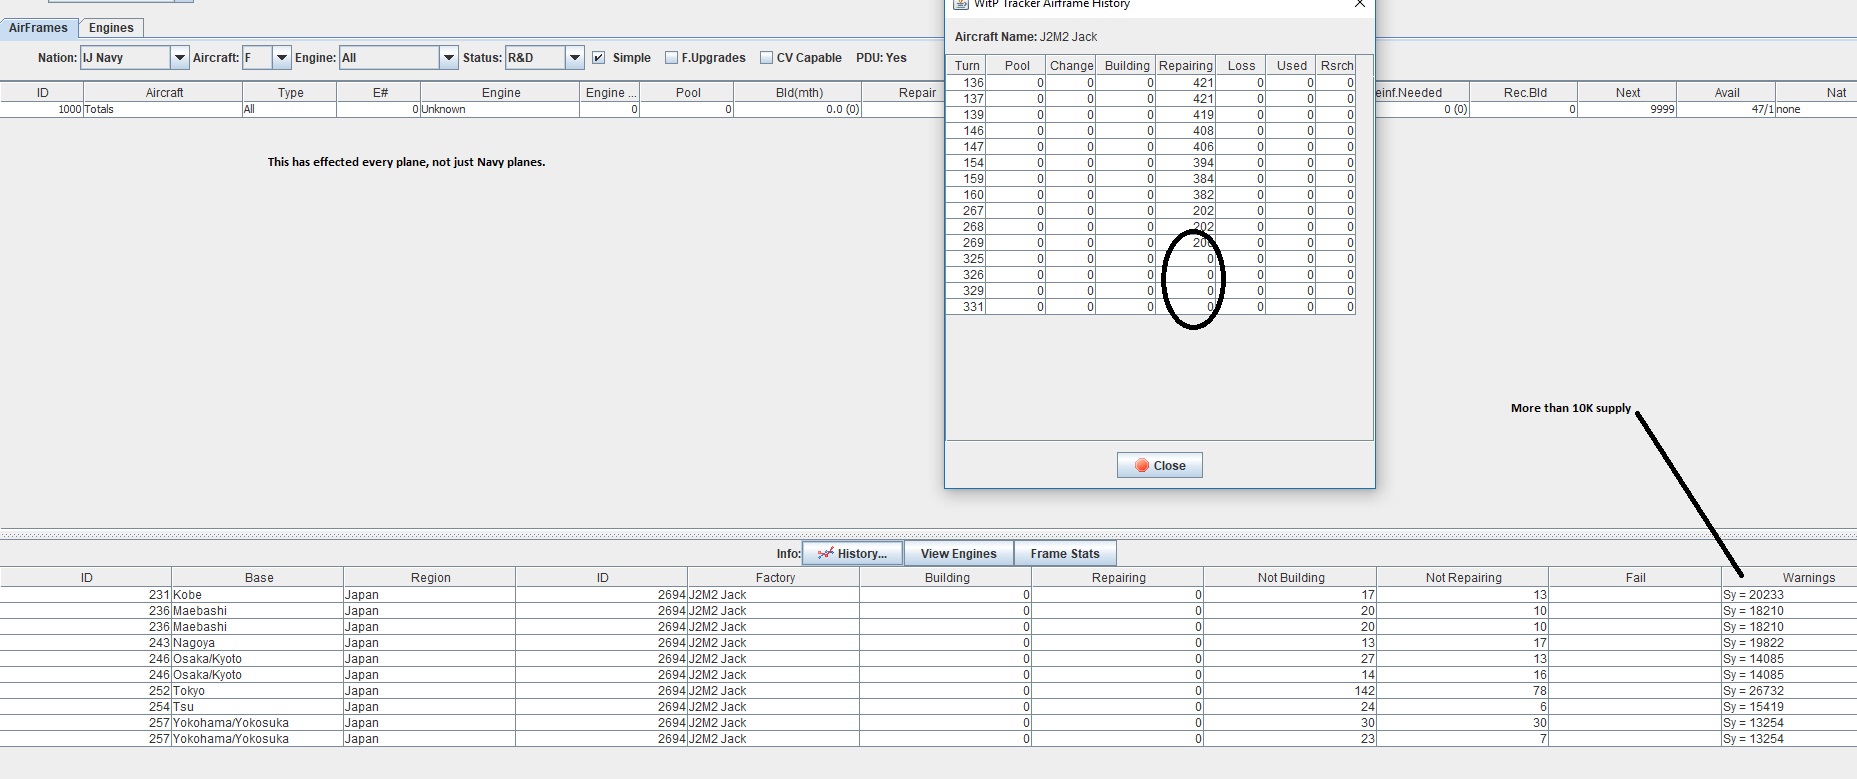Open the Engine dropdown showing All

[449, 58]
